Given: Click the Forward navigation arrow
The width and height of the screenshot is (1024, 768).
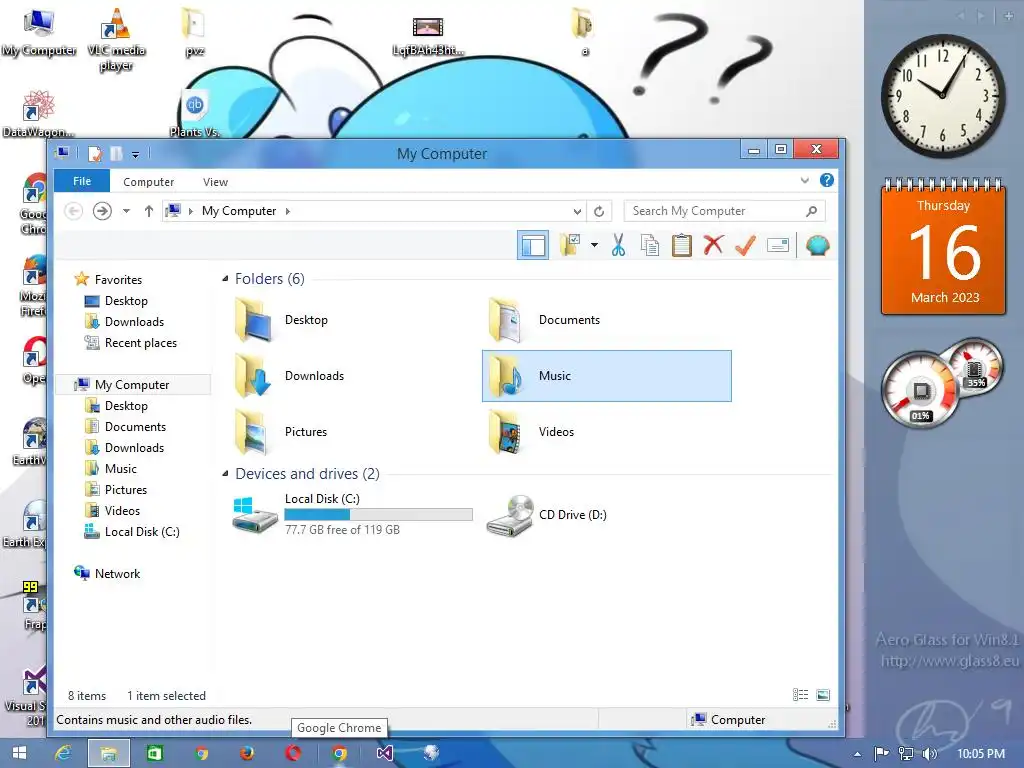Looking at the screenshot, I should 102,211.
